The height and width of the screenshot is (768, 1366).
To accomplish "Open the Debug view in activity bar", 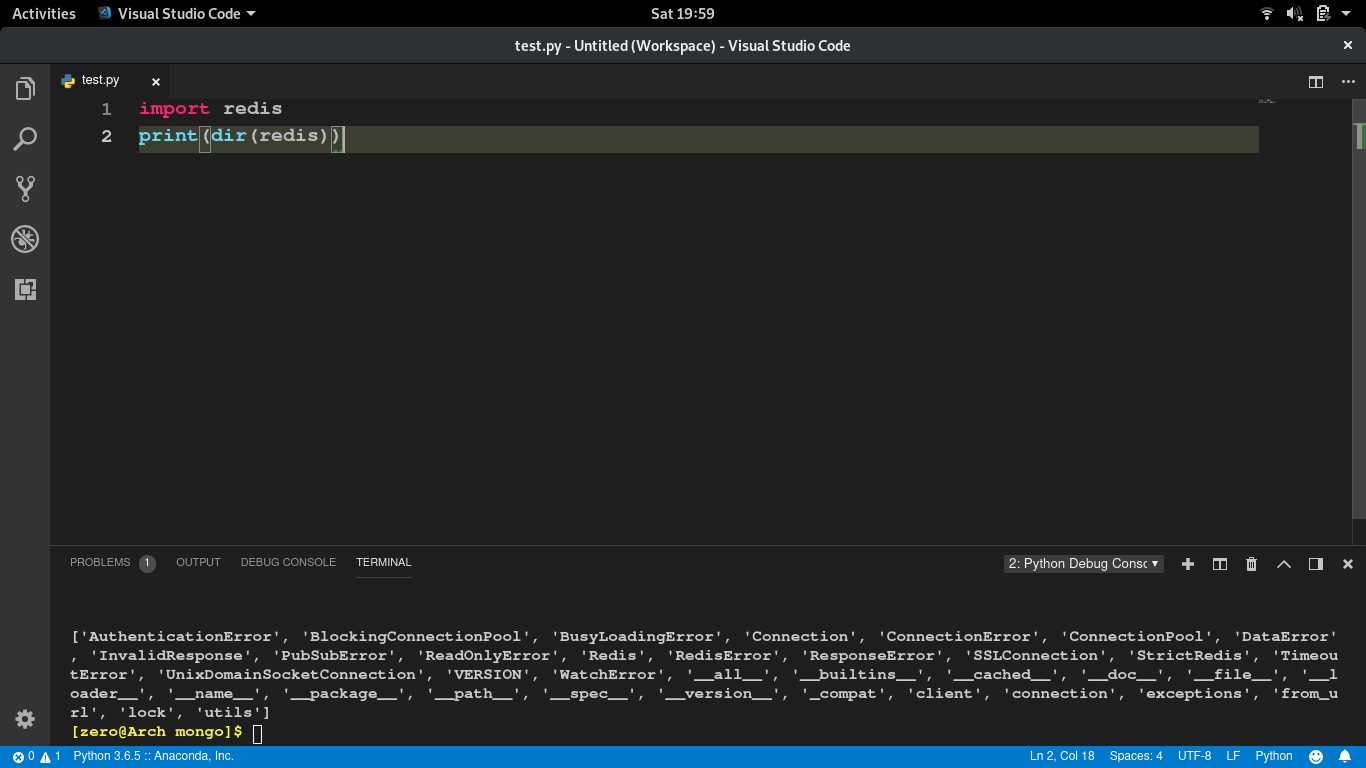I will coord(25,239).
